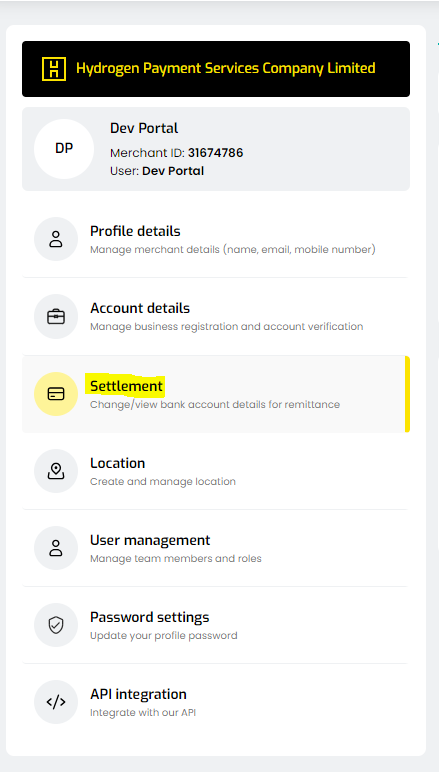Open the Profile details menu item
The height and width of the screenshot is (772, 439).
coord(216,239)
